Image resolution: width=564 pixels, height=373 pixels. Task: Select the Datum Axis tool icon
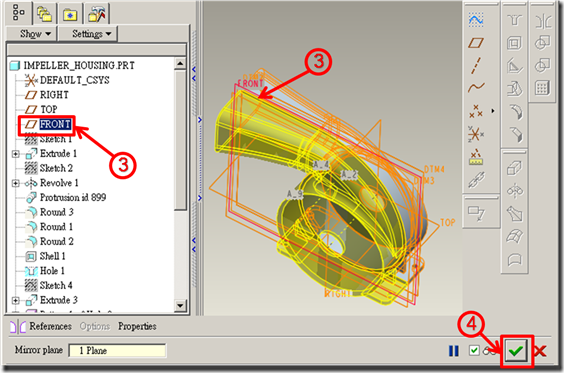pos(476,65)
